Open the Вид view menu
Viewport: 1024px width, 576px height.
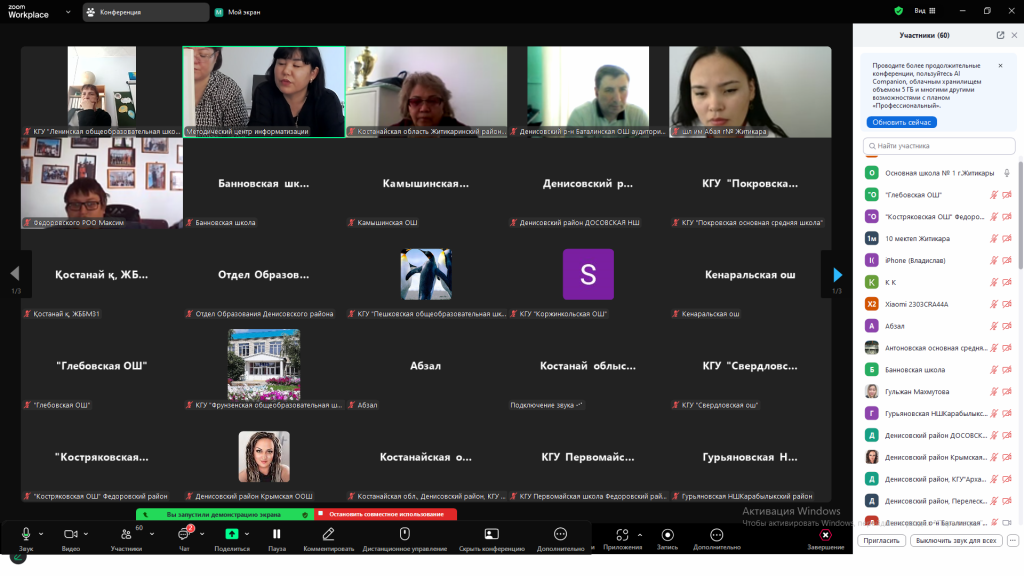pos(925,10)
